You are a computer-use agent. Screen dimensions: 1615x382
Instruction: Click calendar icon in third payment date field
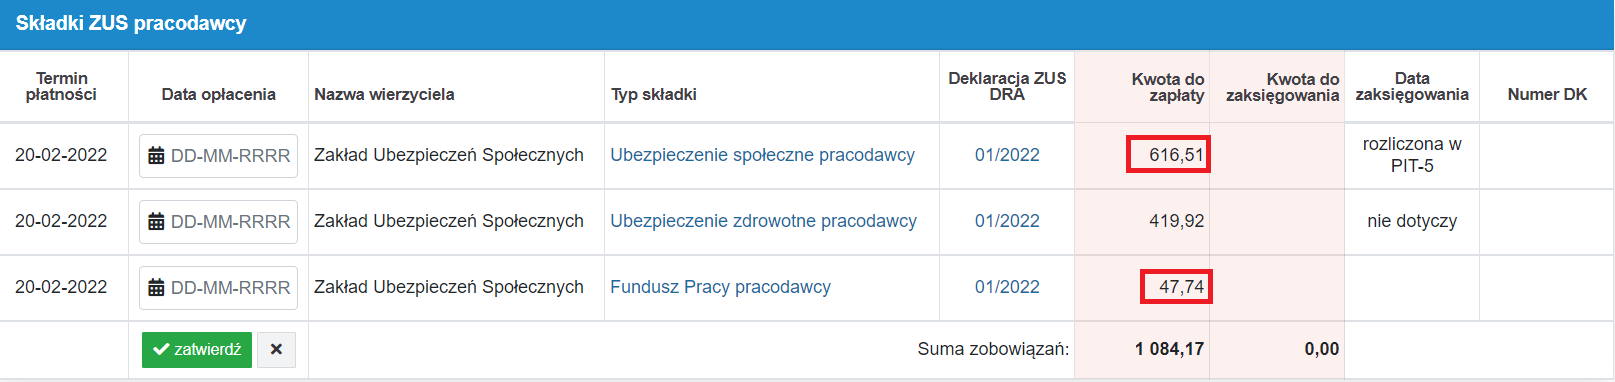(156, 288)
